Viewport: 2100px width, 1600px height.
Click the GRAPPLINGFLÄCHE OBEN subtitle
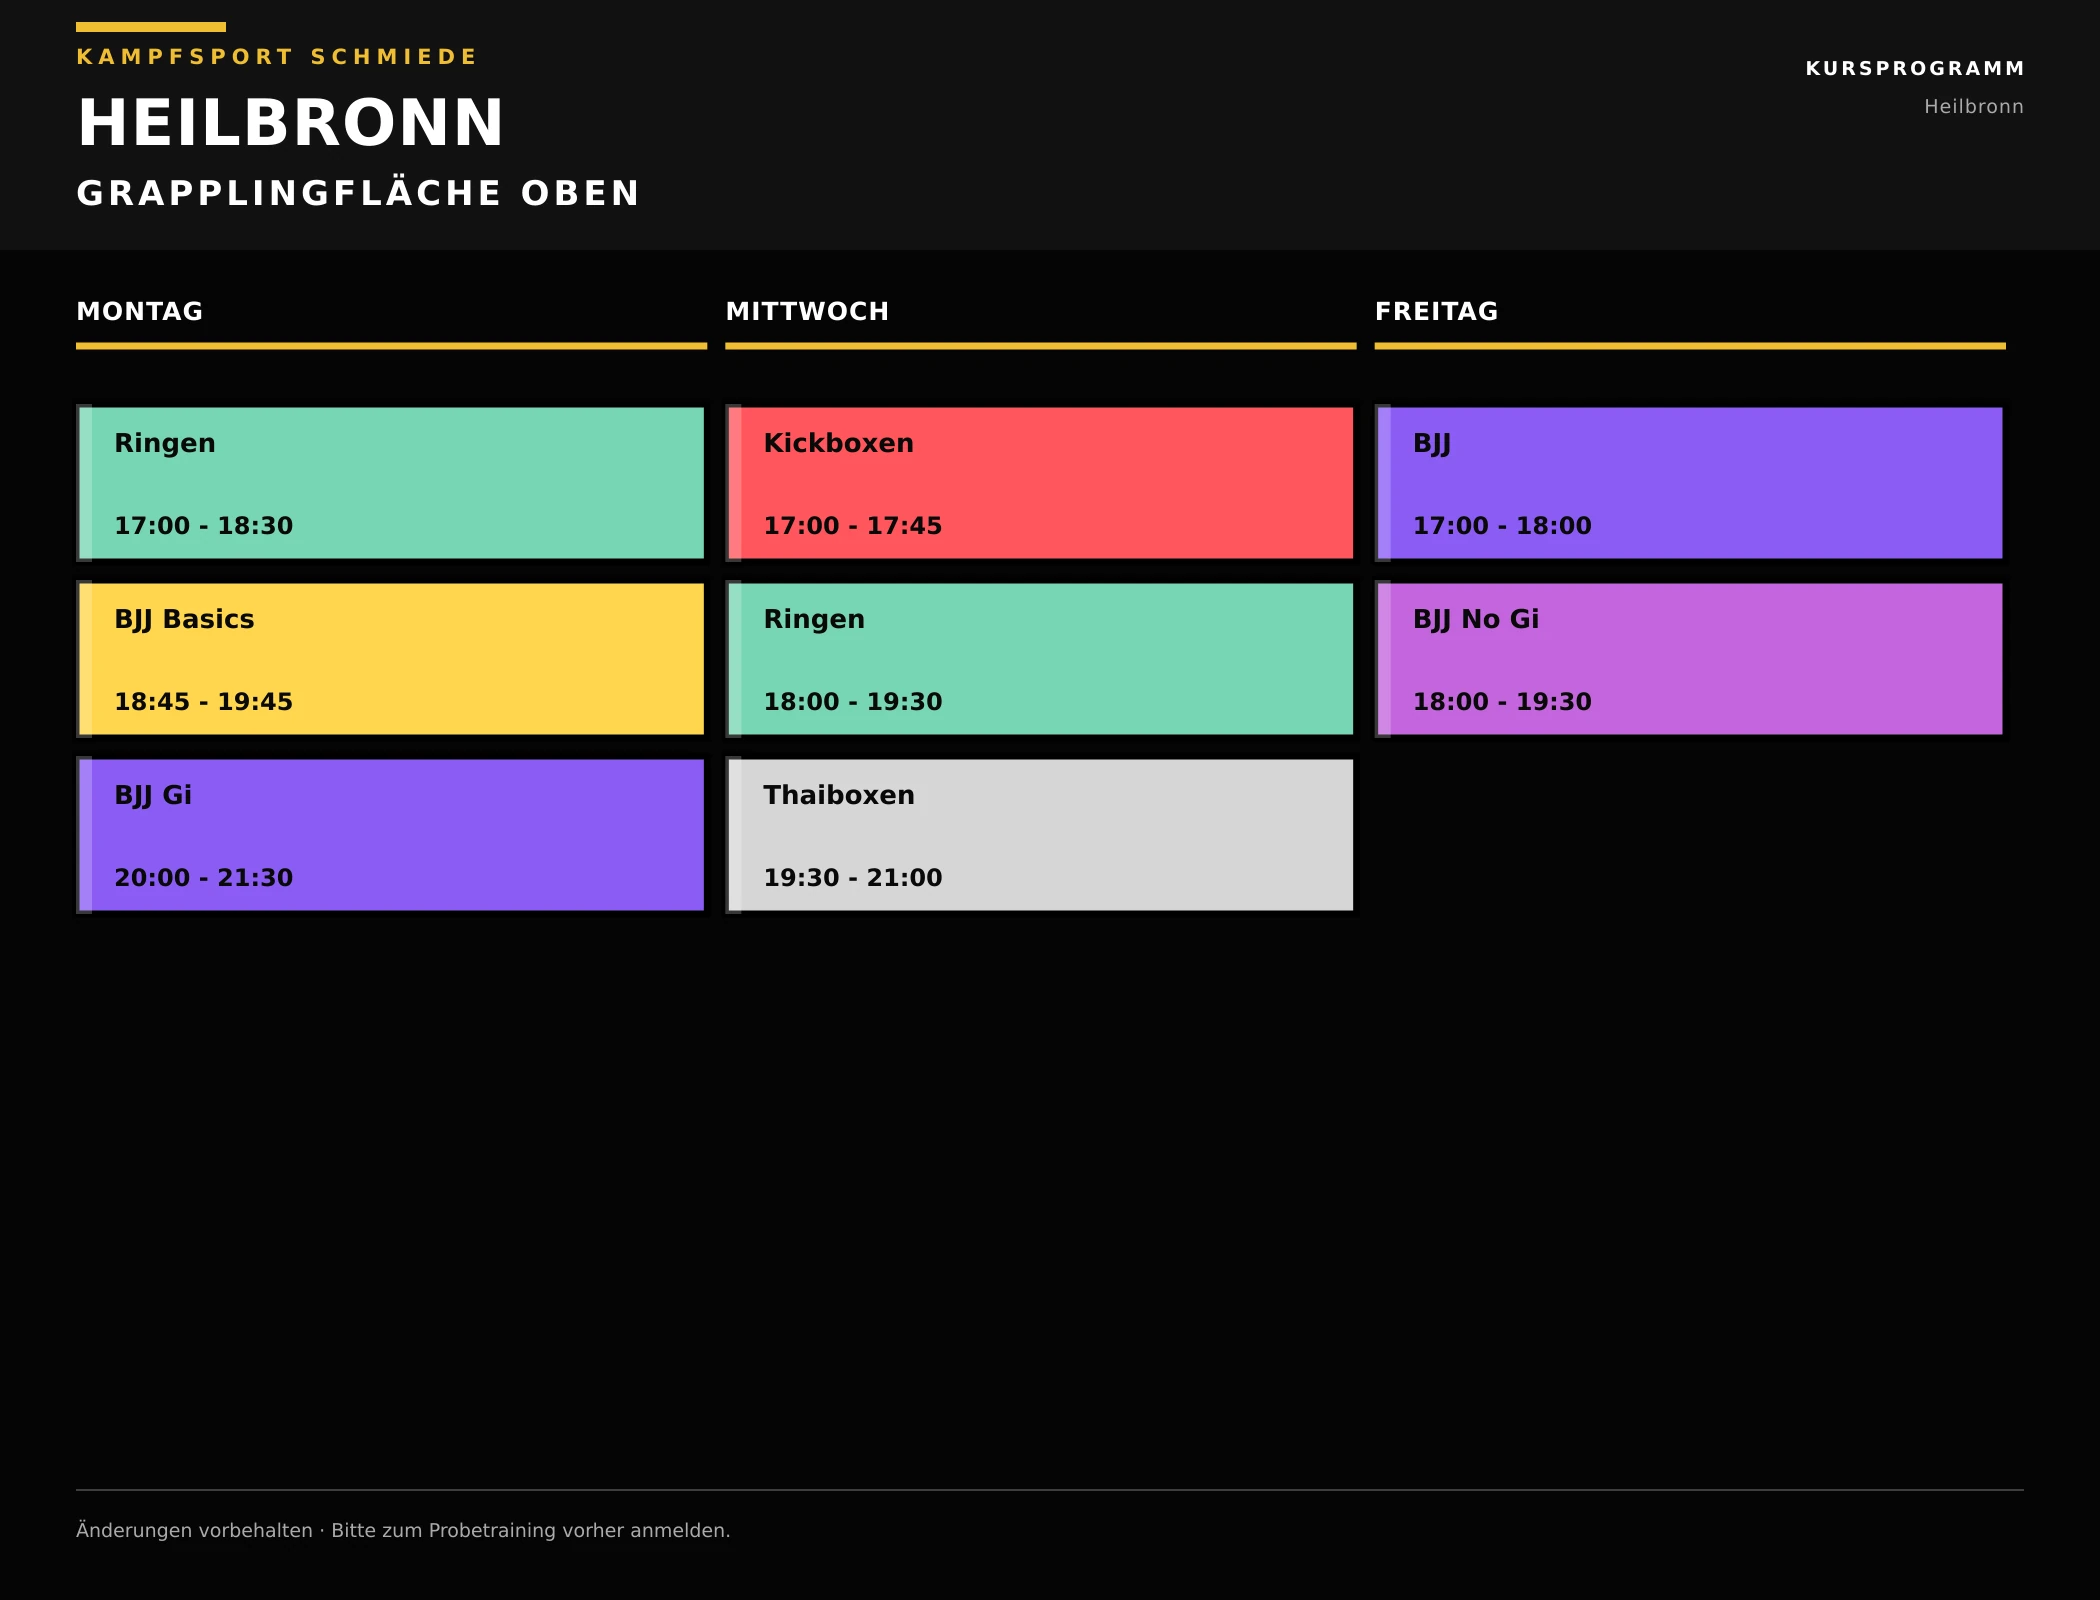(358, 193)
